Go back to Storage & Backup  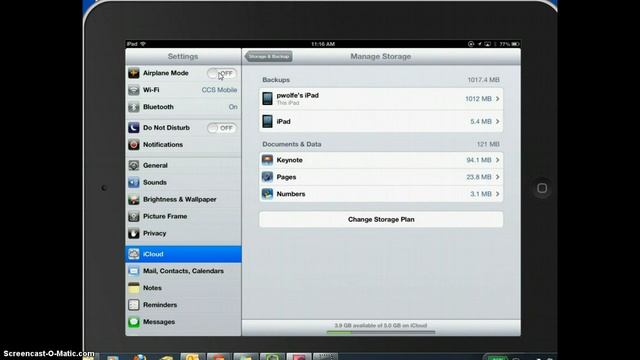pos(269,56)
